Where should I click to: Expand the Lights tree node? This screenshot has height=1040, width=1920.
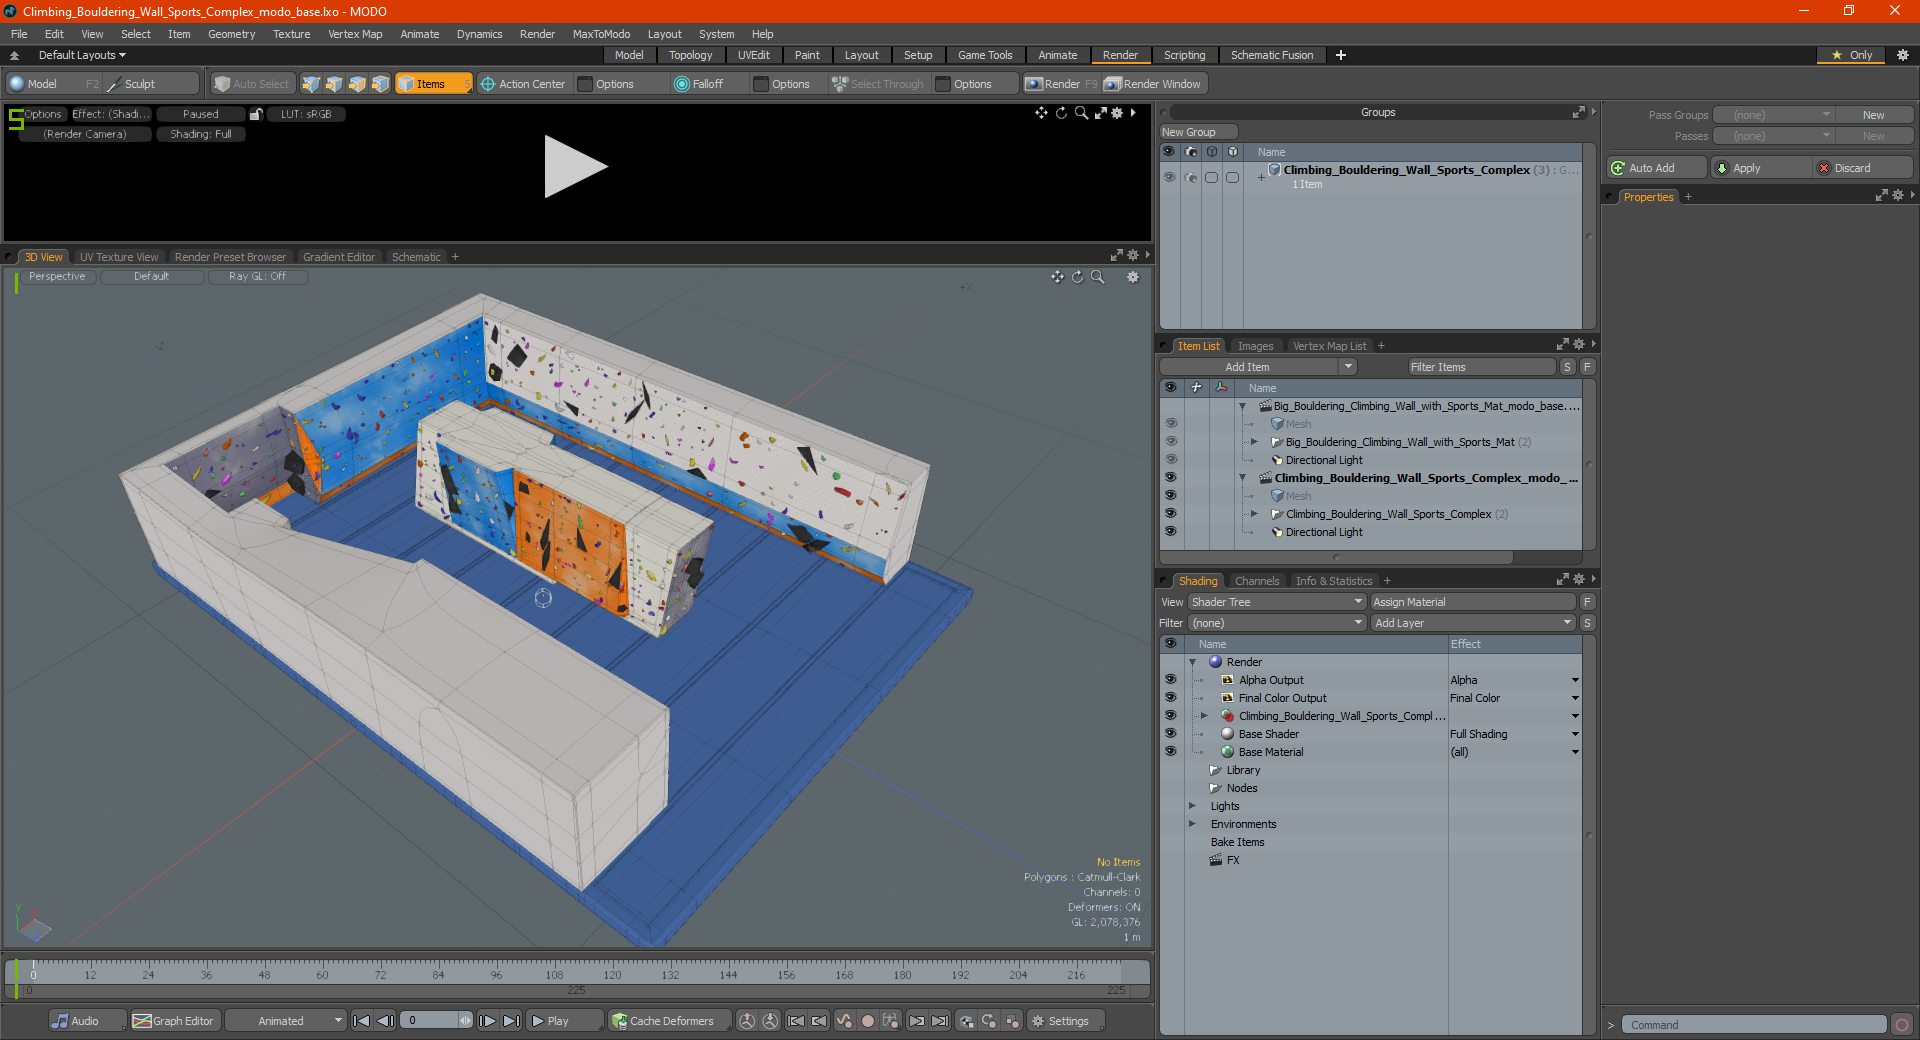(x=1192, y=806)
